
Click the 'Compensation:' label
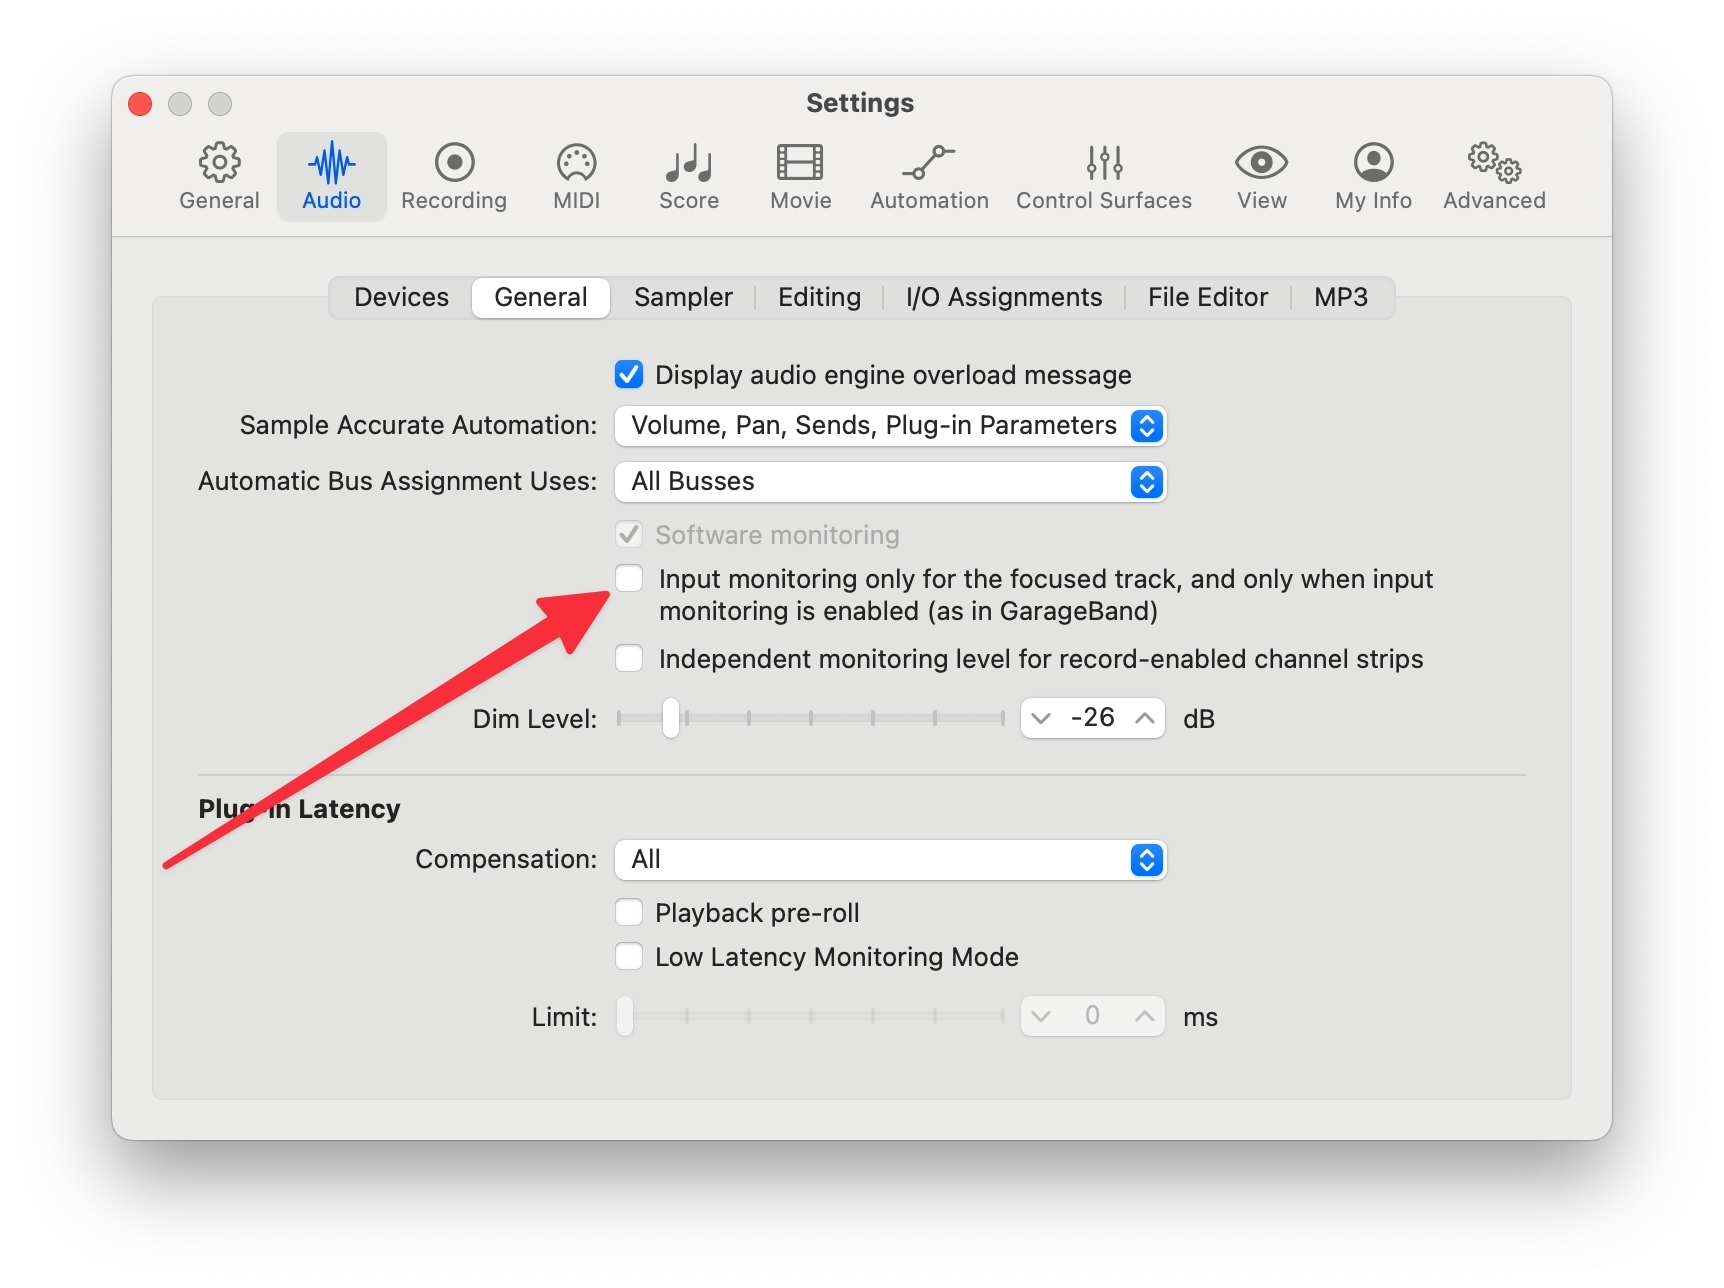coord(506,859)
